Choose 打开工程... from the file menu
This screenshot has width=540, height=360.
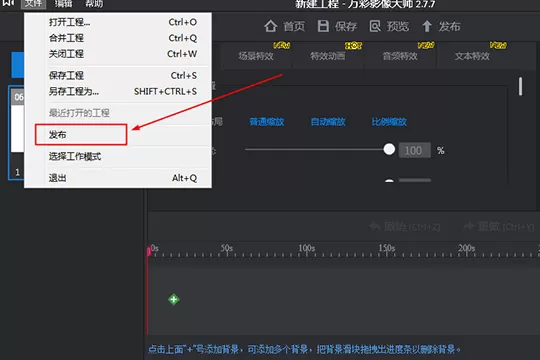point(118,22)
